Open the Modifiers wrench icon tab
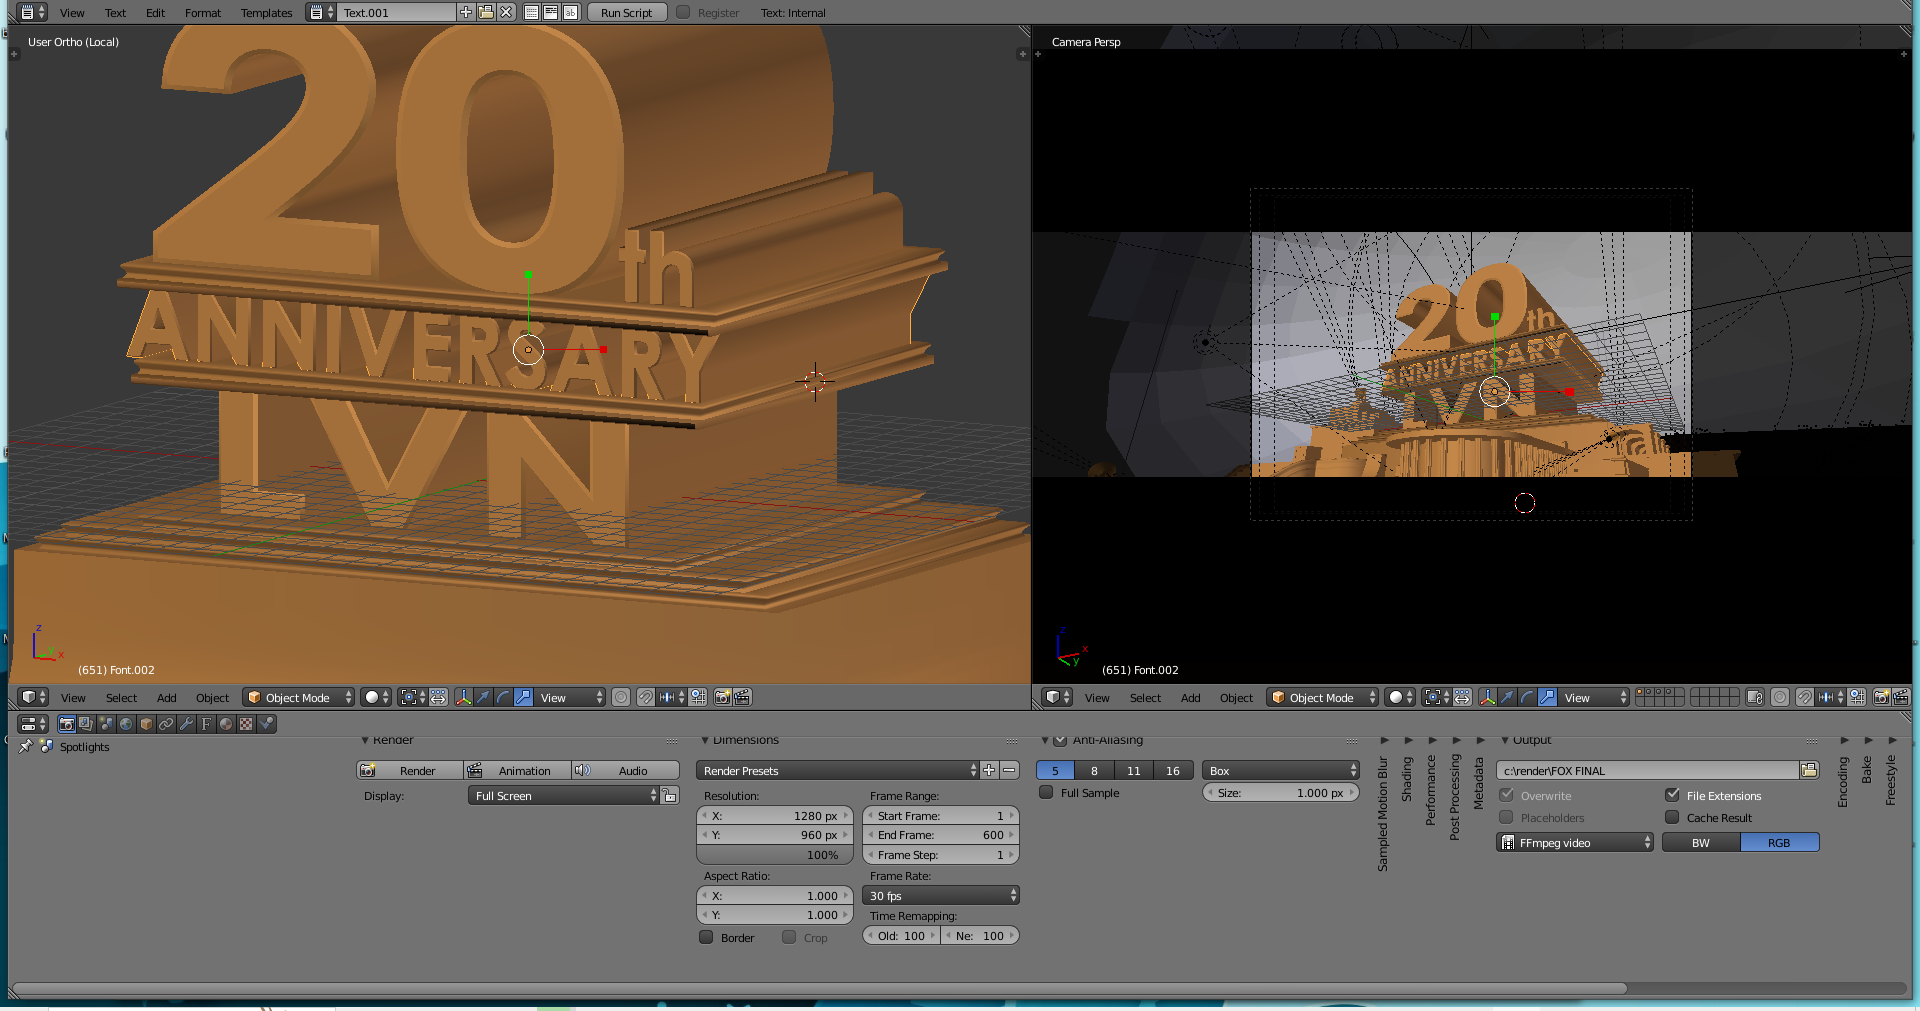This screenshot has width=1920, height=1011. pos(187,724)
